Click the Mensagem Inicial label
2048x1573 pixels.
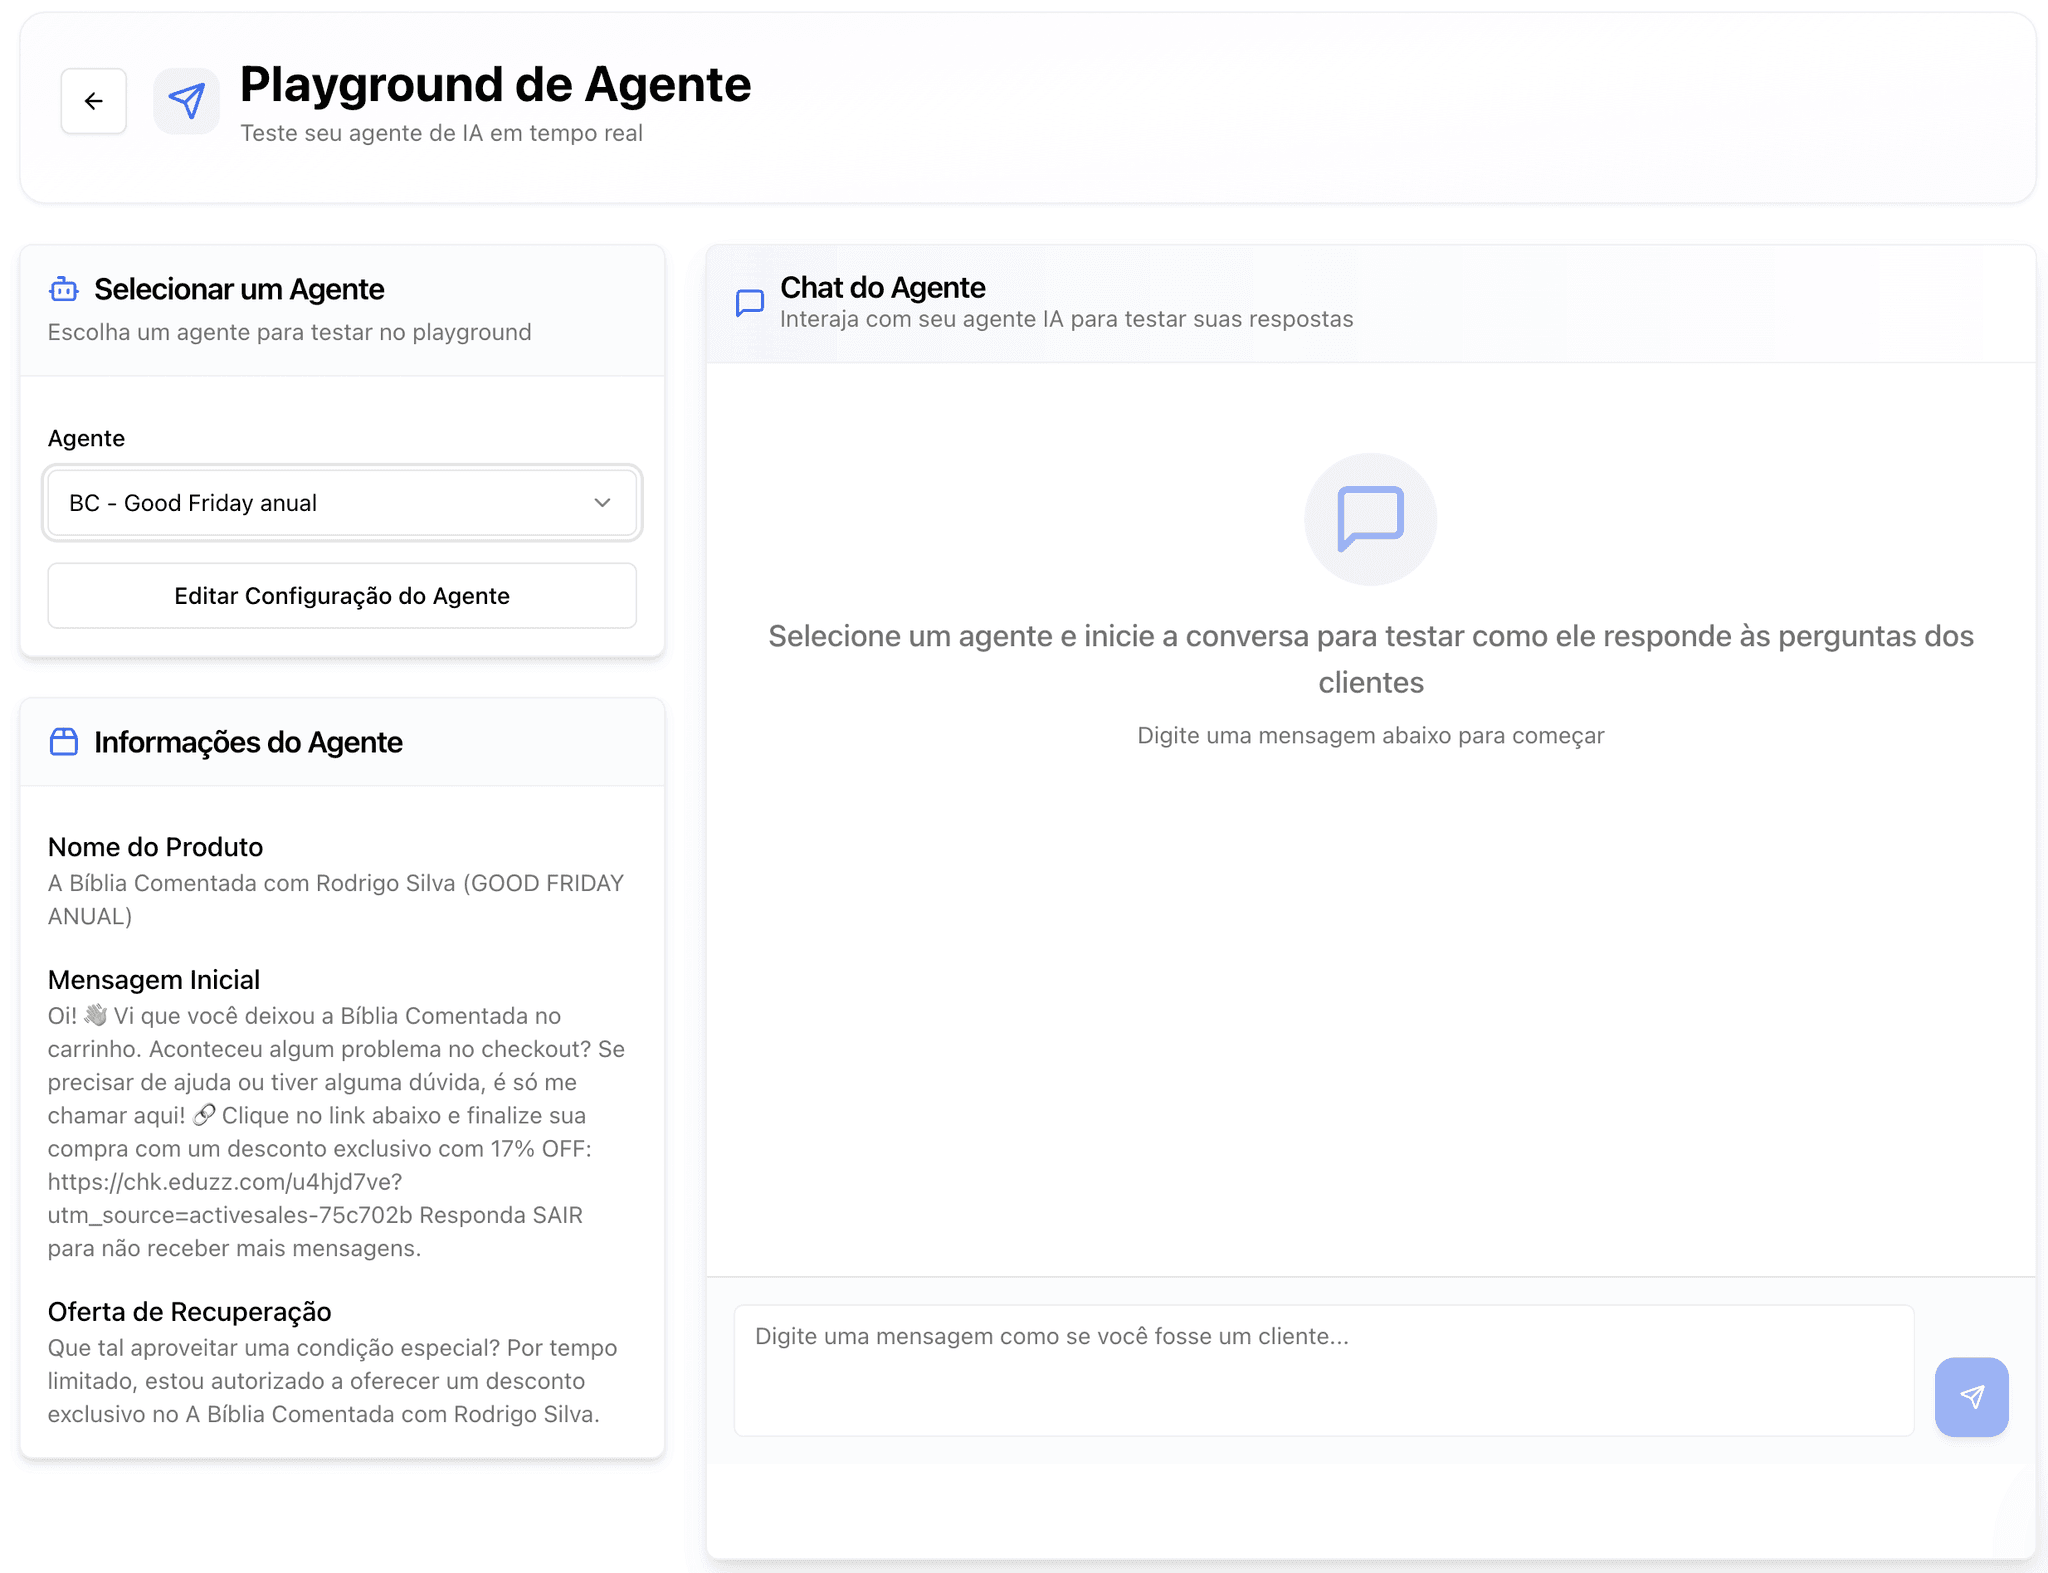[x=154, y=980]
